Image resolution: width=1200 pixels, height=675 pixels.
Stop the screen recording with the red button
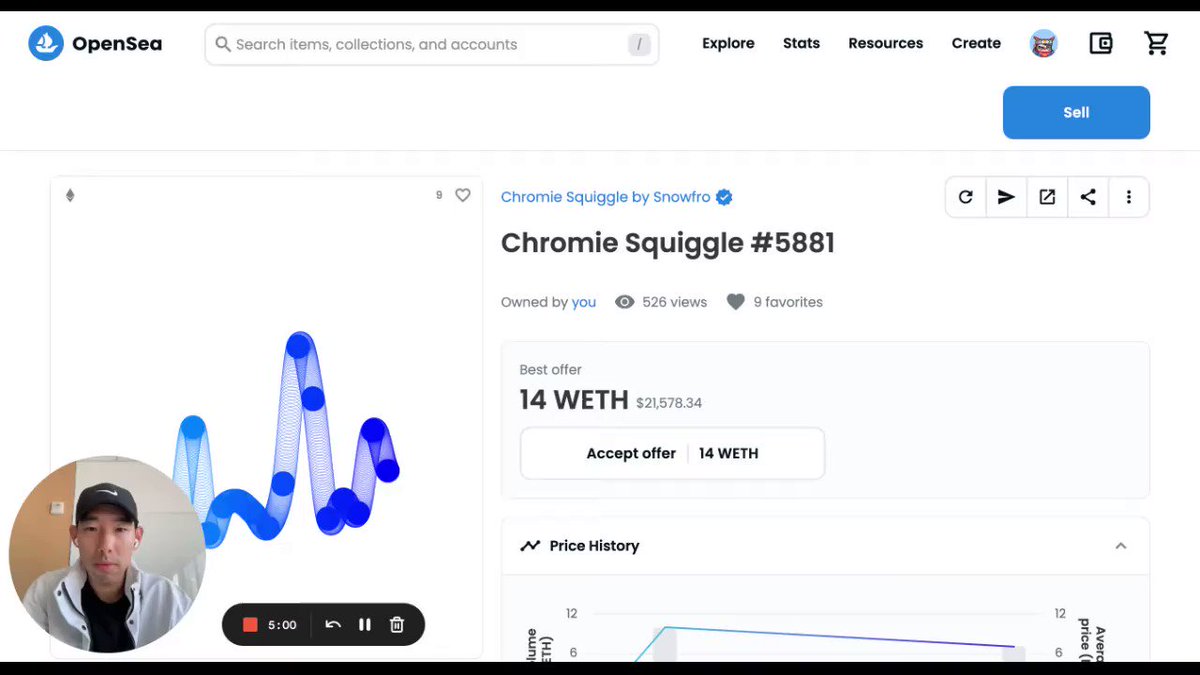[250, 625]
